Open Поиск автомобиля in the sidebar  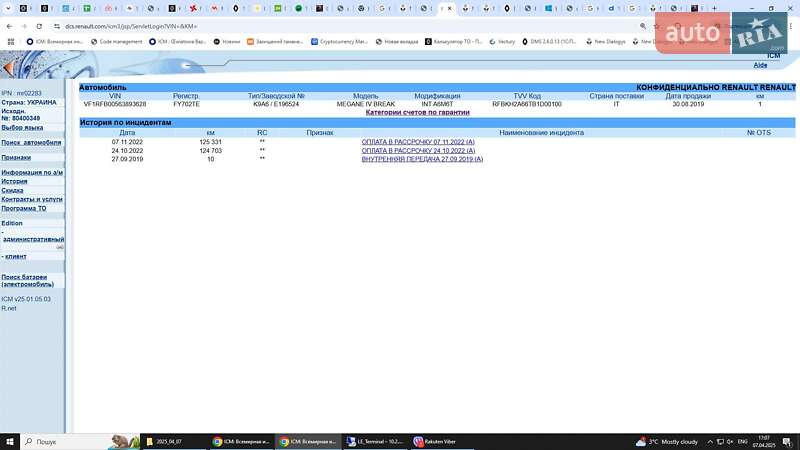[x=31, y=142]
